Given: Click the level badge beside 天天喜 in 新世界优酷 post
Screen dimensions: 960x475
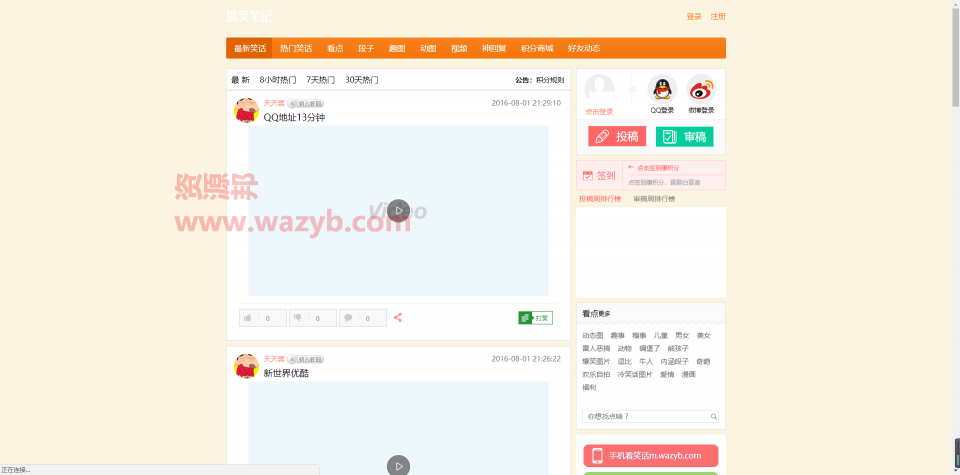Looking at the screenshot, I should [306, 359].
